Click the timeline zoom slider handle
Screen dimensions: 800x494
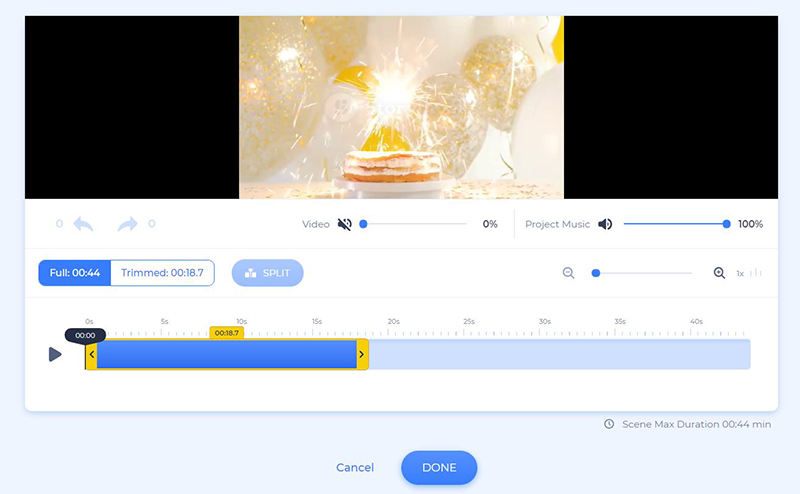point(595,273)
